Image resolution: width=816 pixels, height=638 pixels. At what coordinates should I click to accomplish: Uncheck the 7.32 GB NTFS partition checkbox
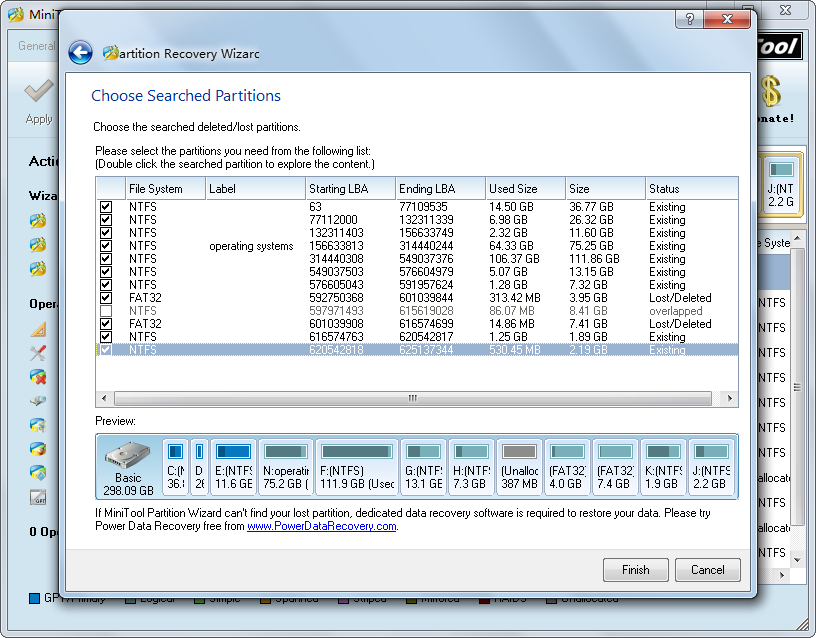[x=106, y=285]
